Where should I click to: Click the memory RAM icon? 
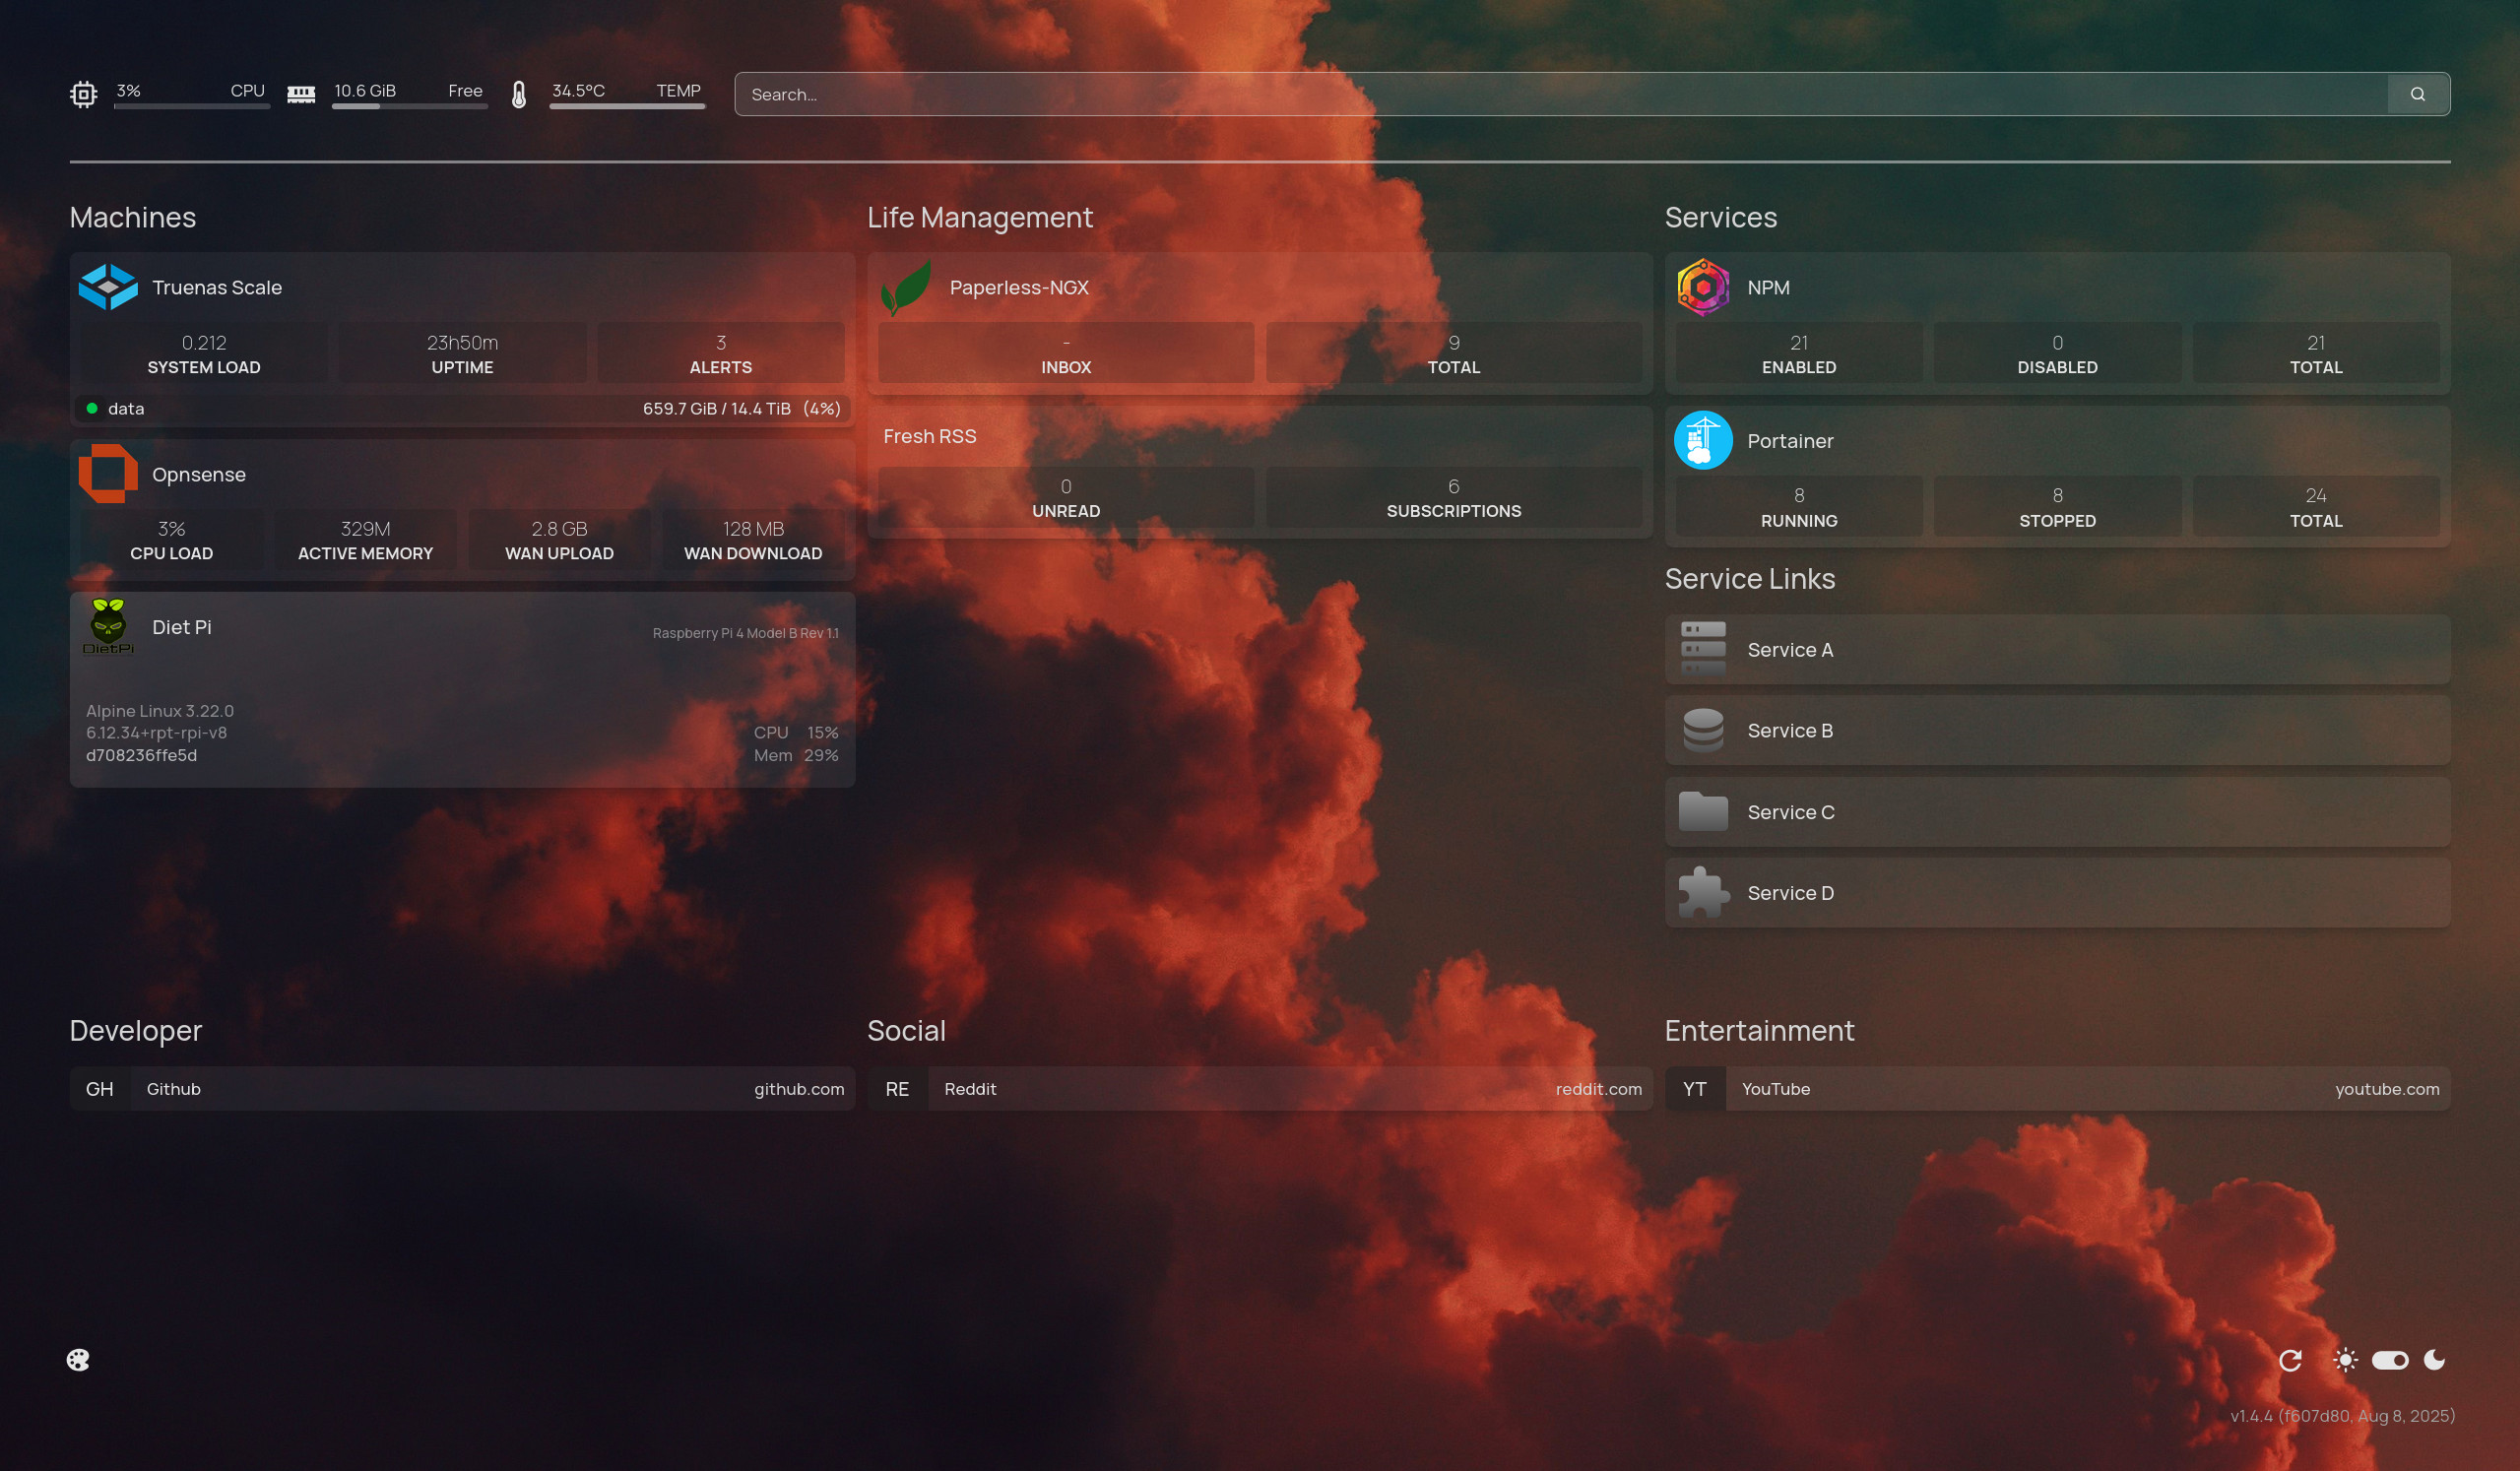coord(301,94)
